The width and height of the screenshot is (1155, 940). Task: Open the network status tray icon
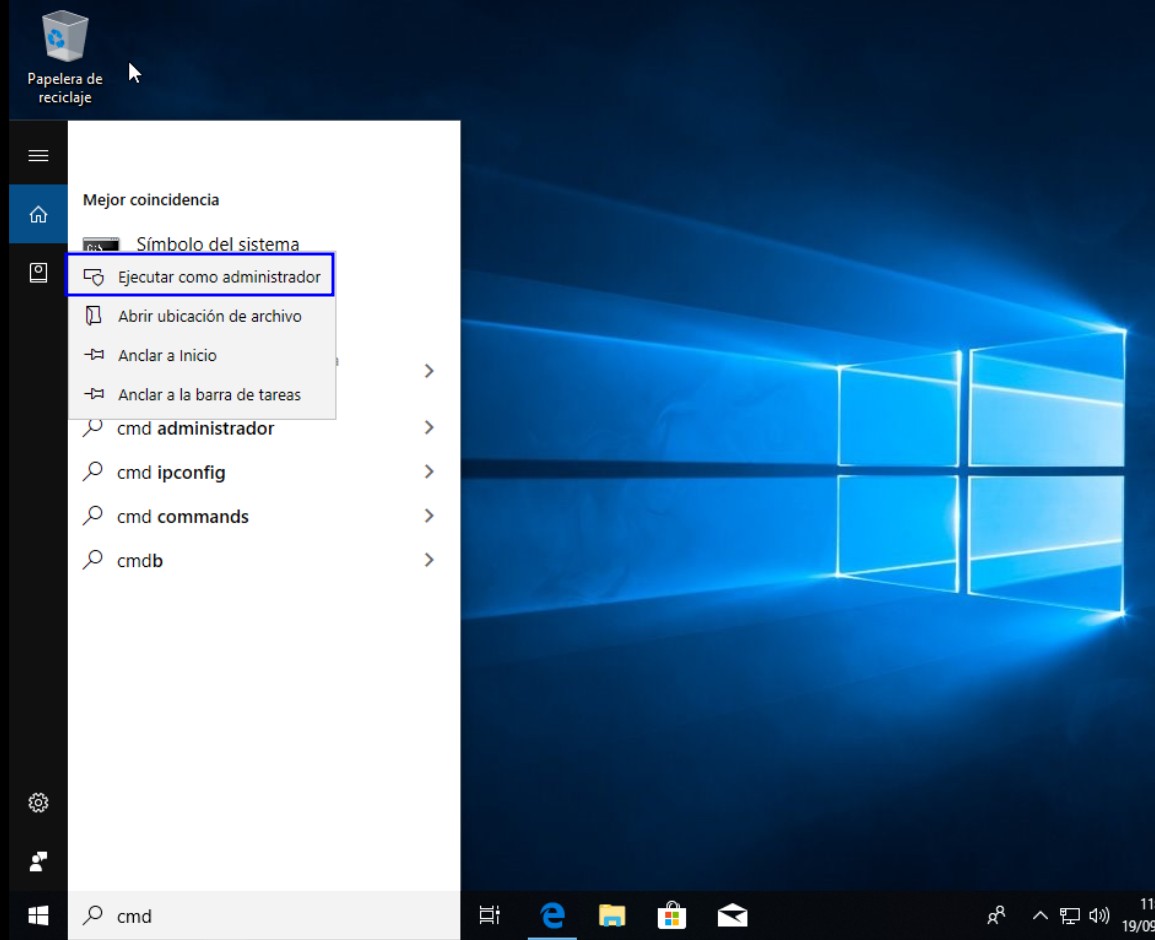tap(1070, 916)
